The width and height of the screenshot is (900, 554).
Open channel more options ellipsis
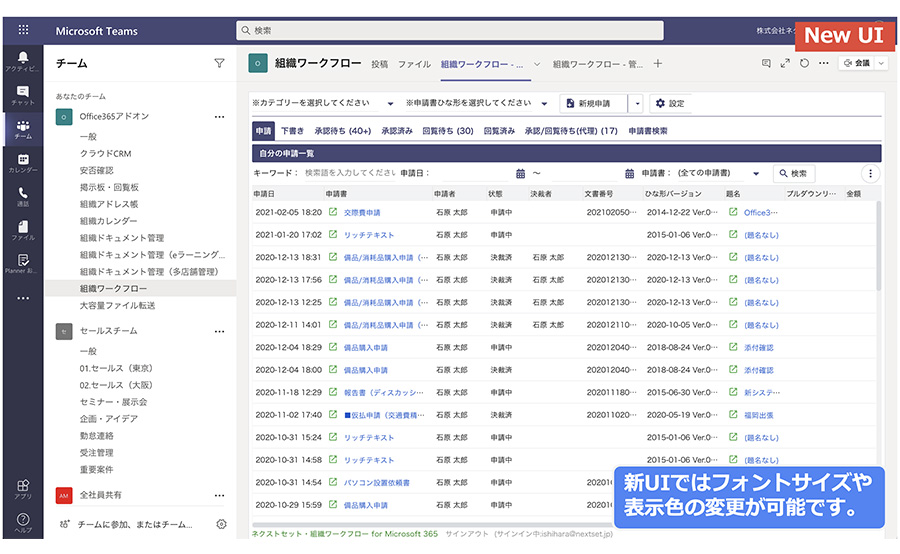(x=824, y=63)
